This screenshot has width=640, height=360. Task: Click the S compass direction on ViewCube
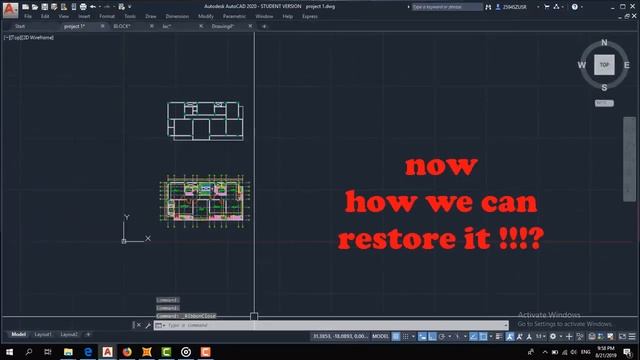[604, 87]
